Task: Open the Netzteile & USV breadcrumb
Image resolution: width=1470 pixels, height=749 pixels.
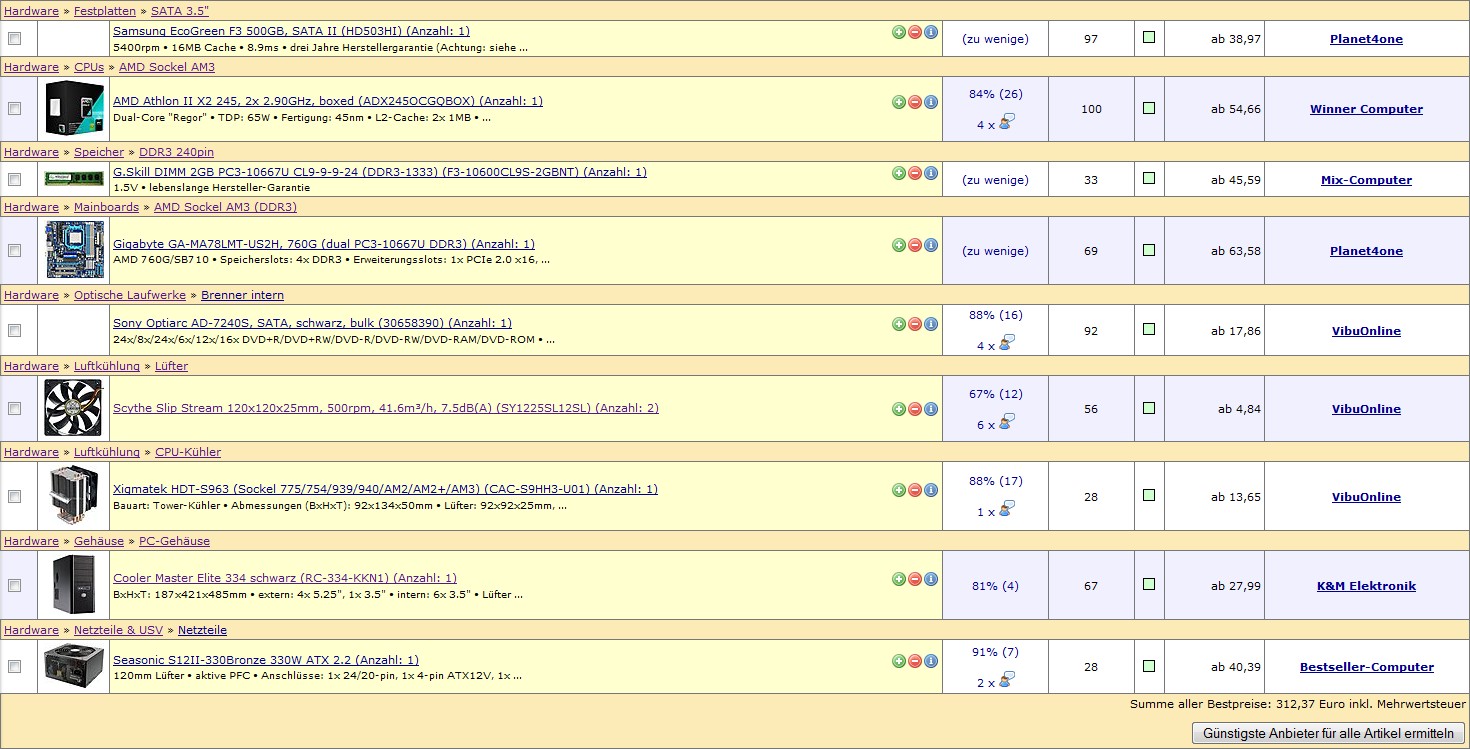Action: pos(118,630)
